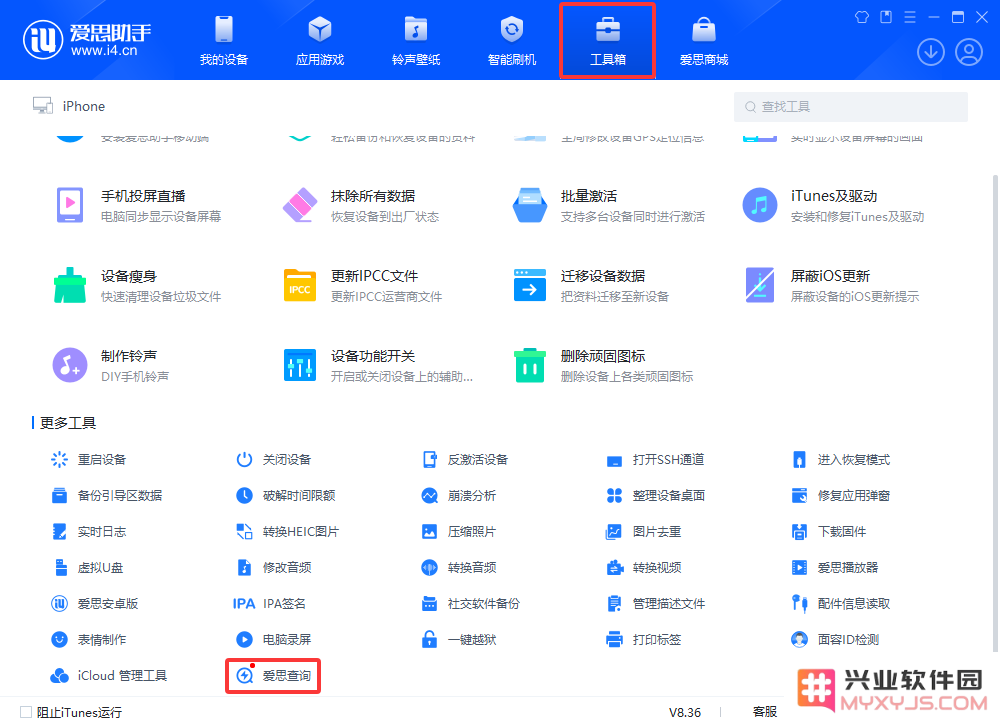The image size is (1000, 727).
Task: Click 进入恢复模式 tool
Action: pos(841,460)
